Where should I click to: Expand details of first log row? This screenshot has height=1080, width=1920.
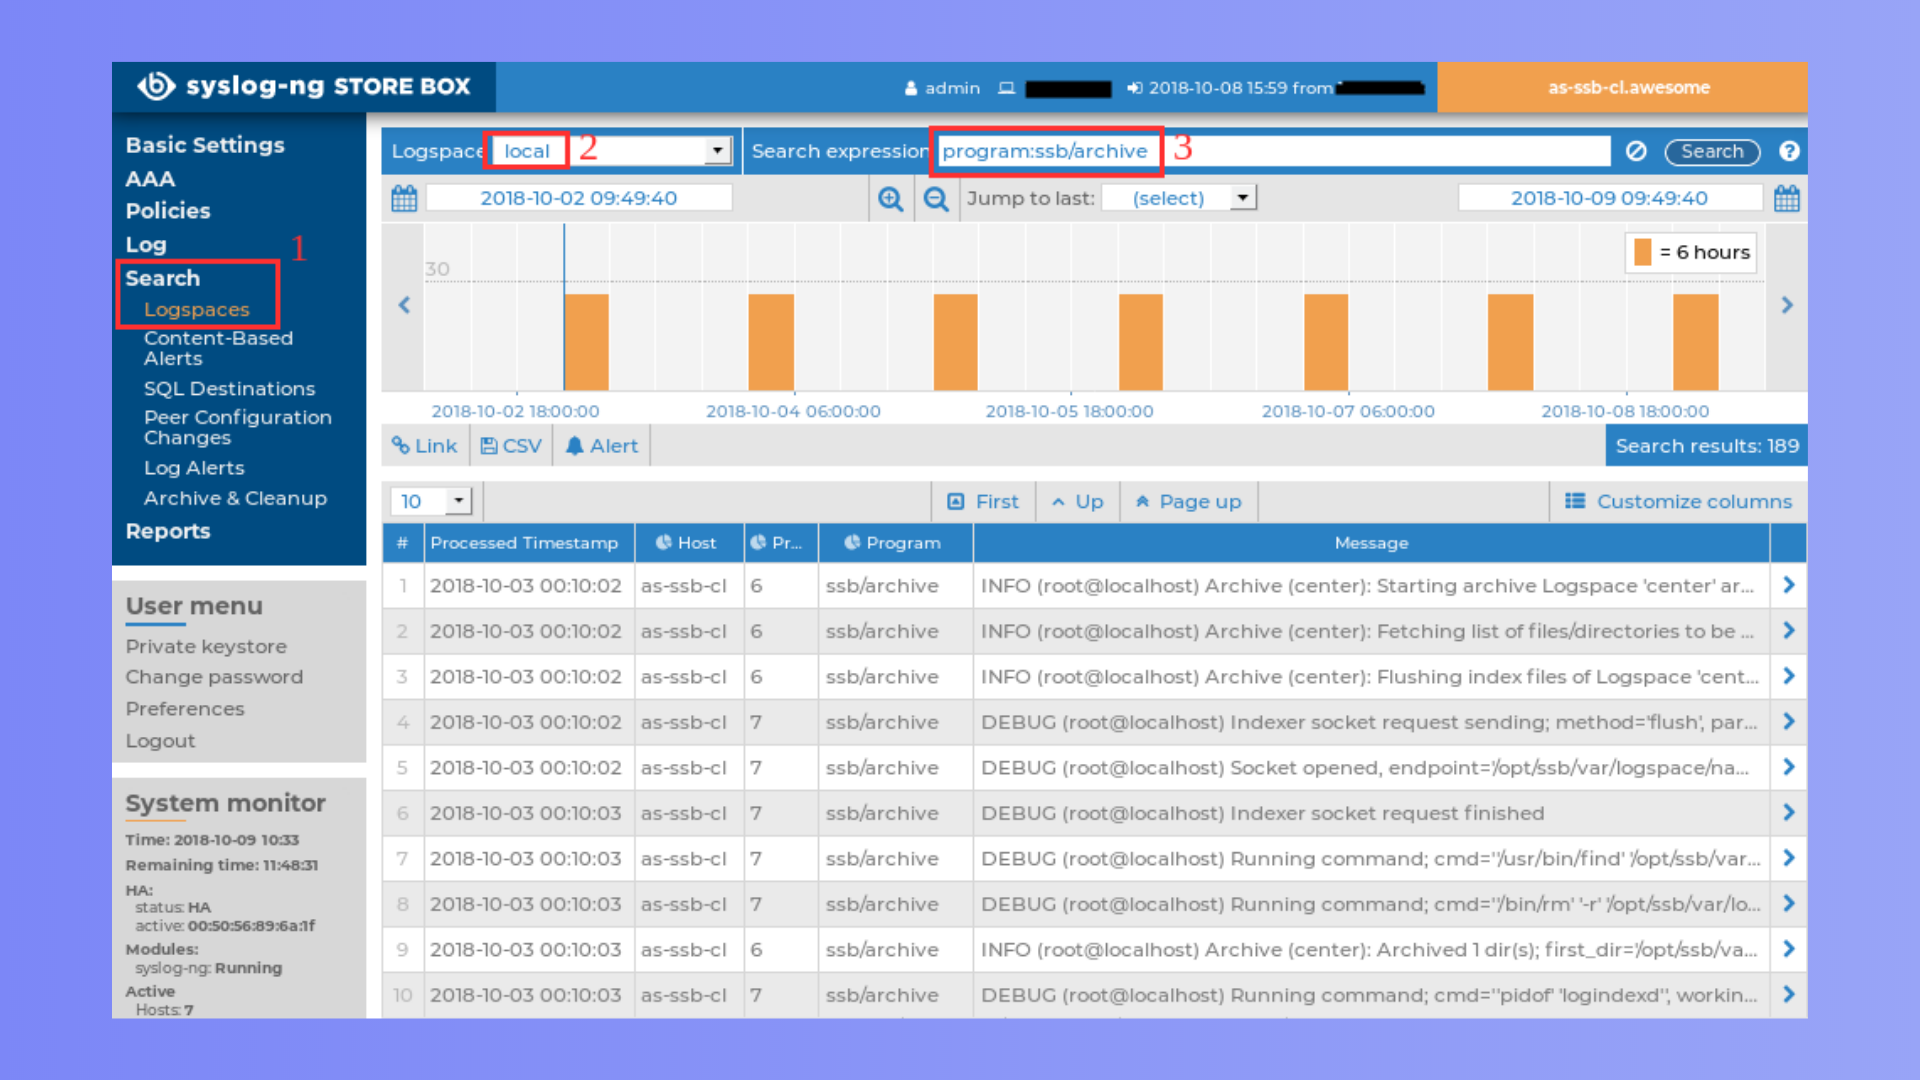click(x=1788, y=585)
